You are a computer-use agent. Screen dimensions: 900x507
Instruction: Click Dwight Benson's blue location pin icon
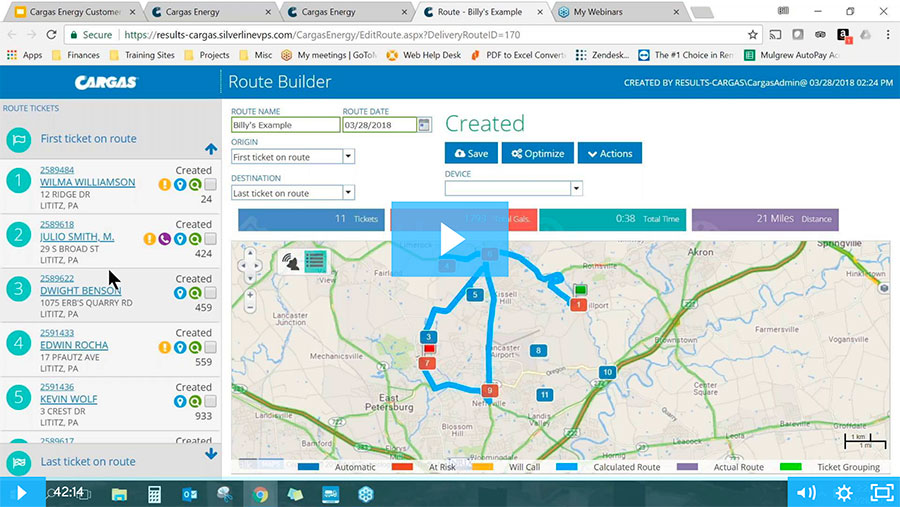coord(180,293)
